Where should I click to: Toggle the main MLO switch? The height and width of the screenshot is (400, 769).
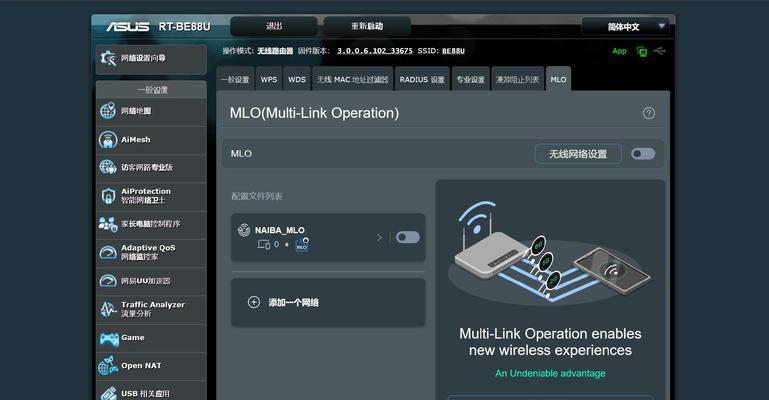(x=643, y=154)
